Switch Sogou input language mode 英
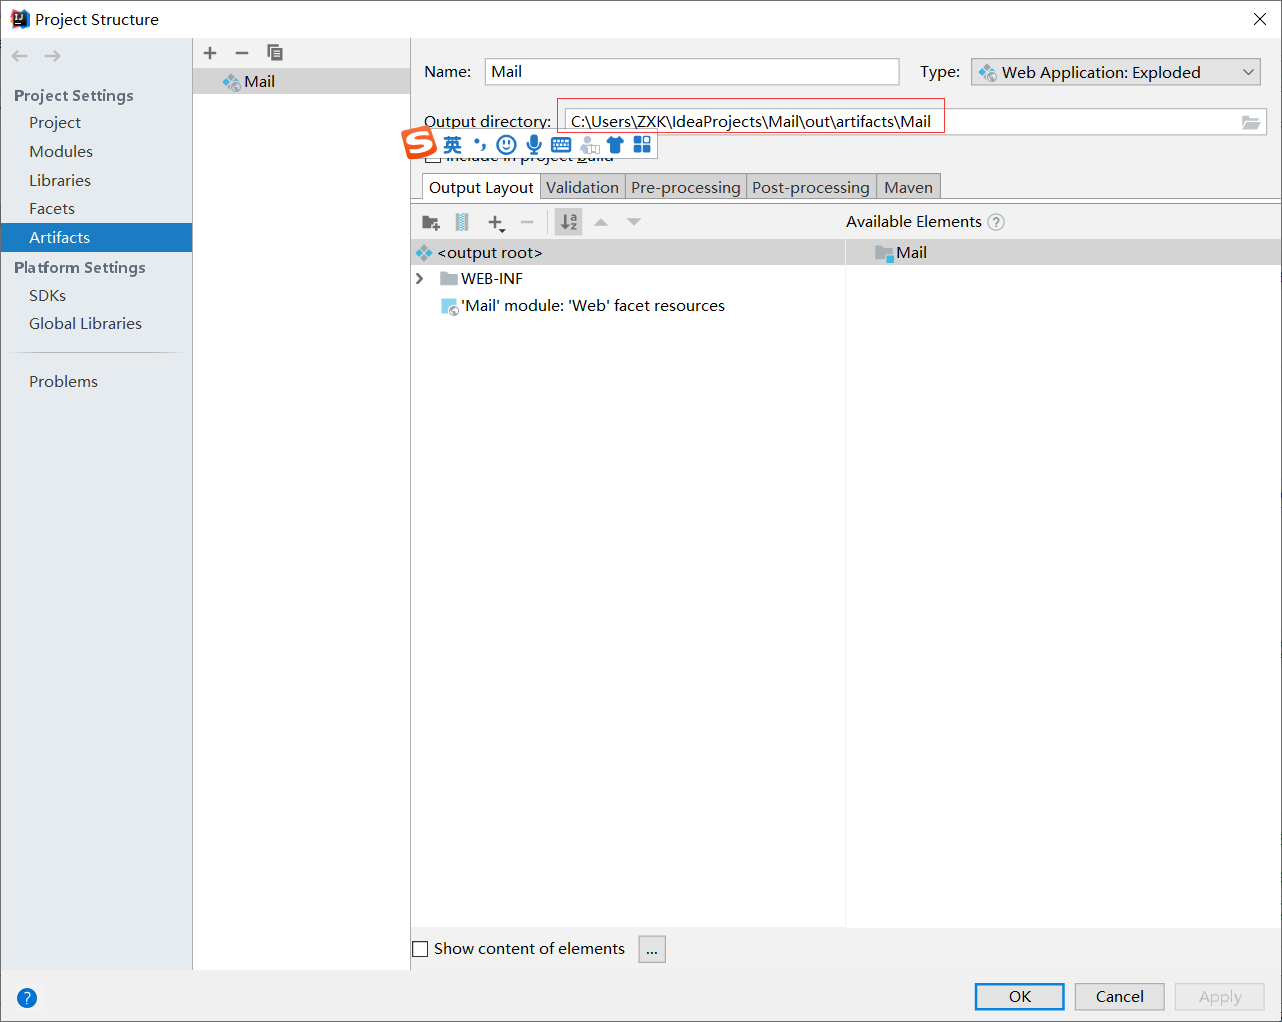The image size is (1282, 1022). pos(453,145)
